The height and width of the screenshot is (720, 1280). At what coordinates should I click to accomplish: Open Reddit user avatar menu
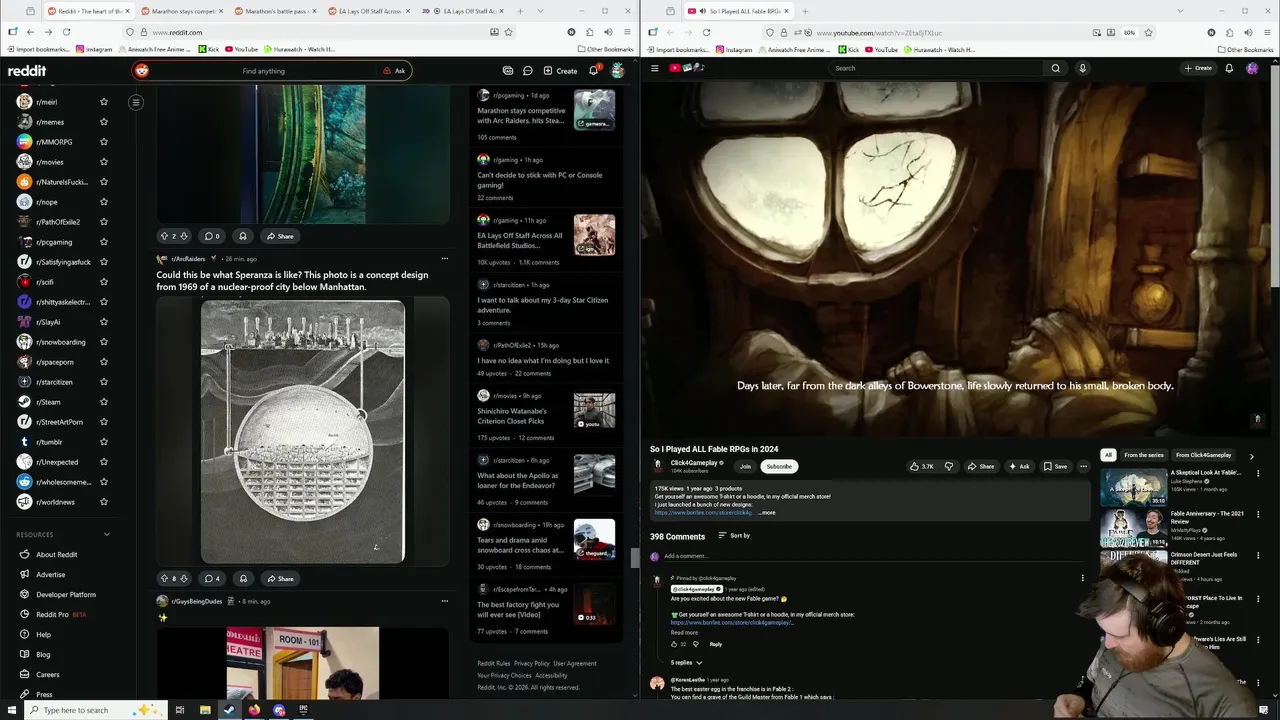coord(618,71)
